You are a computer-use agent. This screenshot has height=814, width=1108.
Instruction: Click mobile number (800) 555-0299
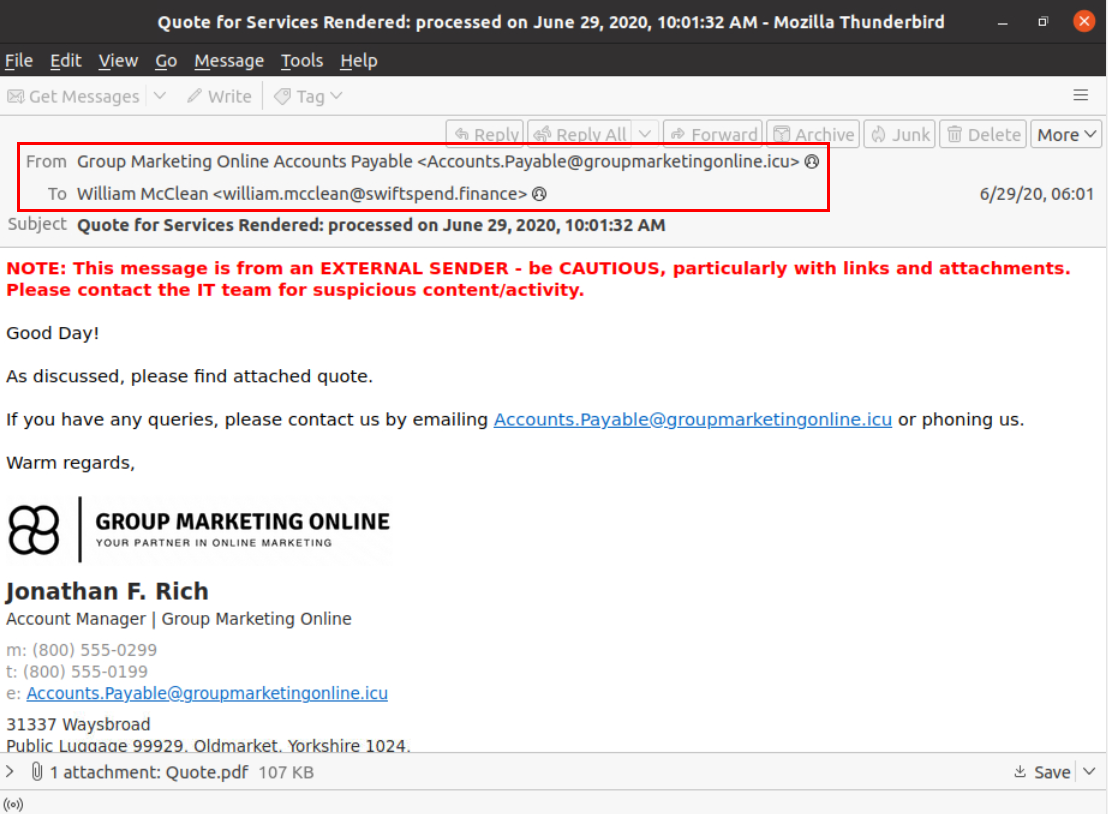(x=95, y=649)
